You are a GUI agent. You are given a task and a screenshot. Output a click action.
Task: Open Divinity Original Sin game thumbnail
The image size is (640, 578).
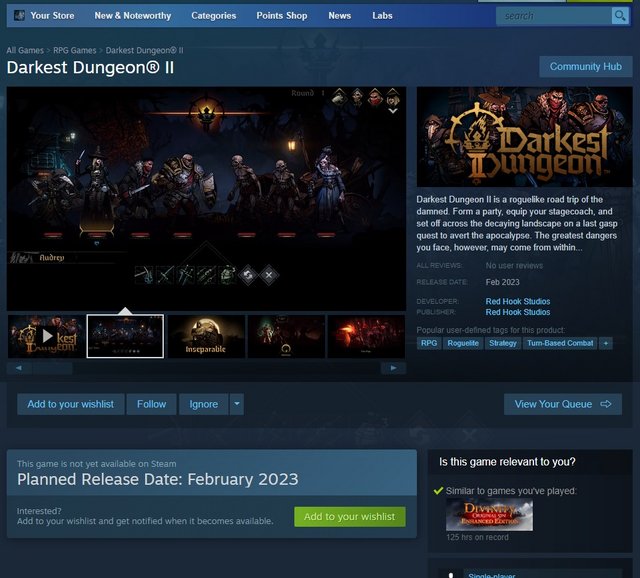point(489,515)
